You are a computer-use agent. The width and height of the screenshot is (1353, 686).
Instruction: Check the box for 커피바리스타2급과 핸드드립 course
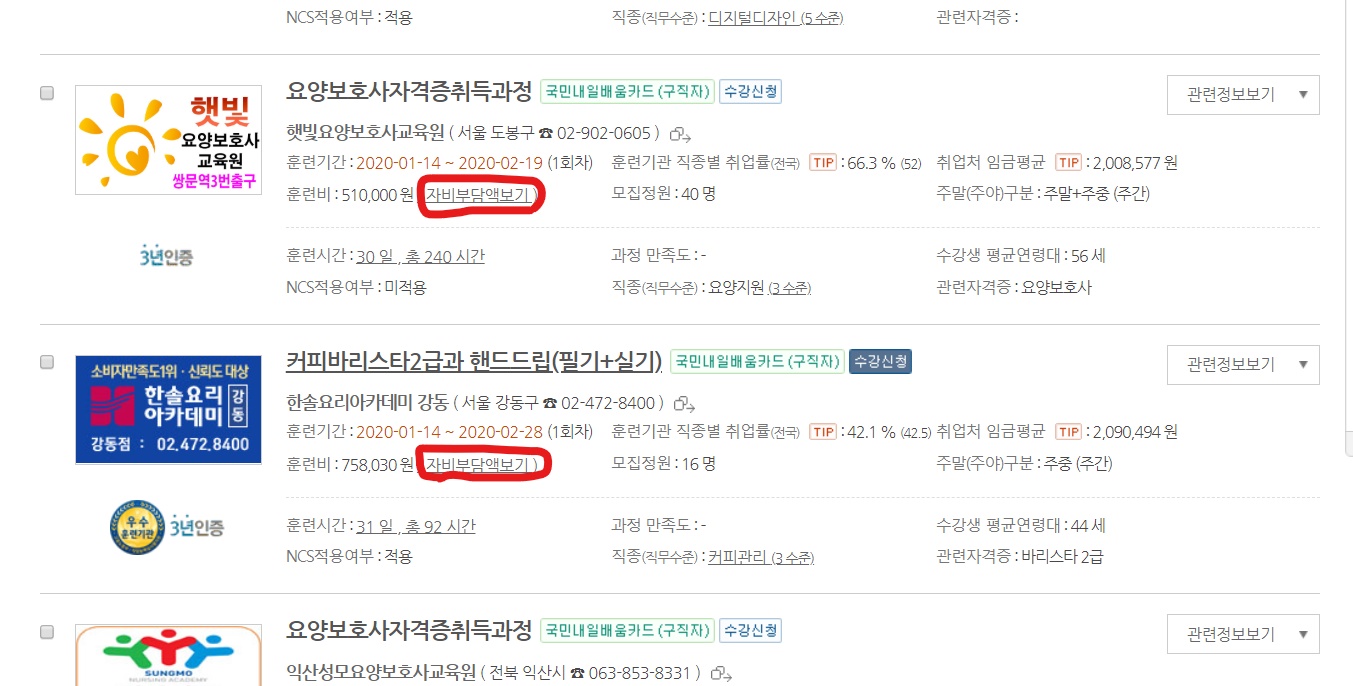(x=47, y=363)
